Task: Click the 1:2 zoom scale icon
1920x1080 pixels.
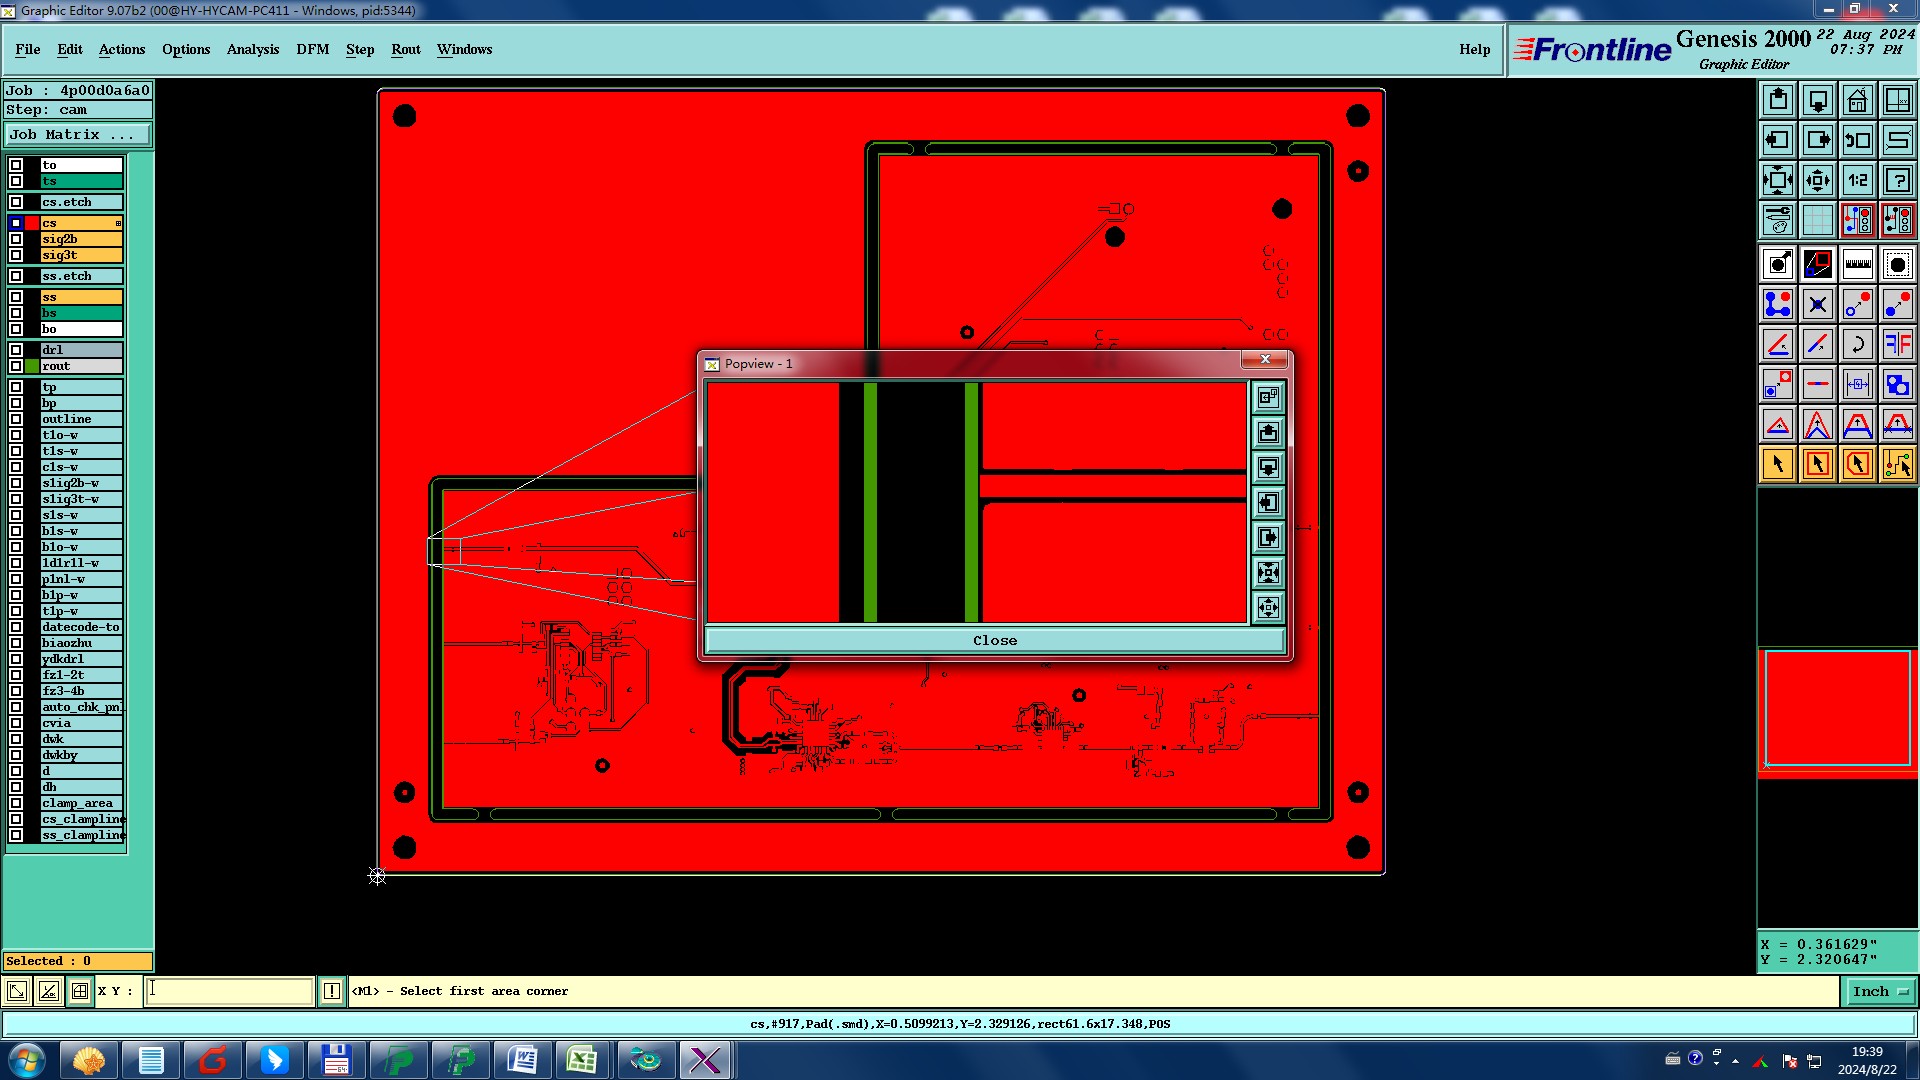Action: [1857, 180]
